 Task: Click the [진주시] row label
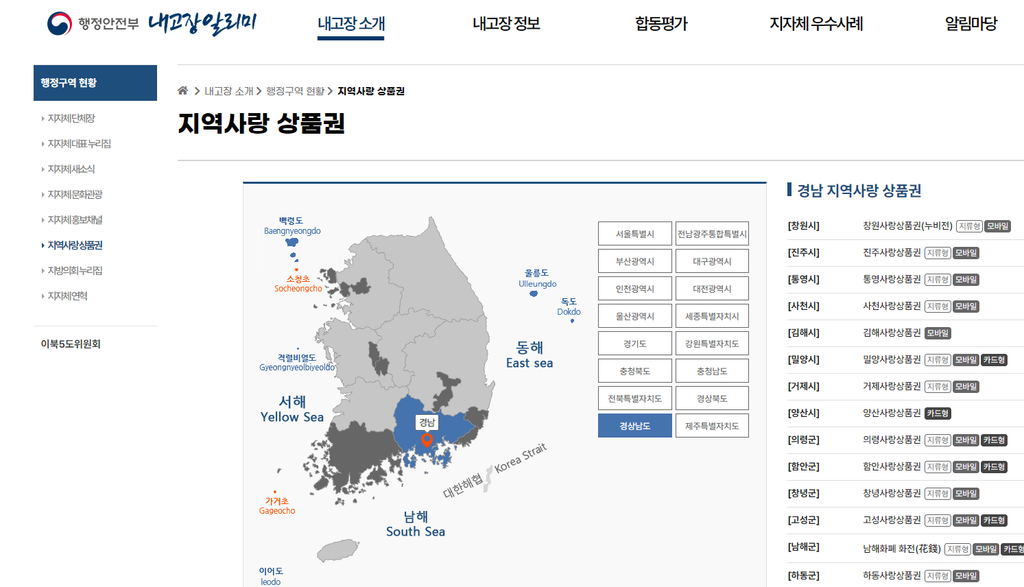click(803, 253)
